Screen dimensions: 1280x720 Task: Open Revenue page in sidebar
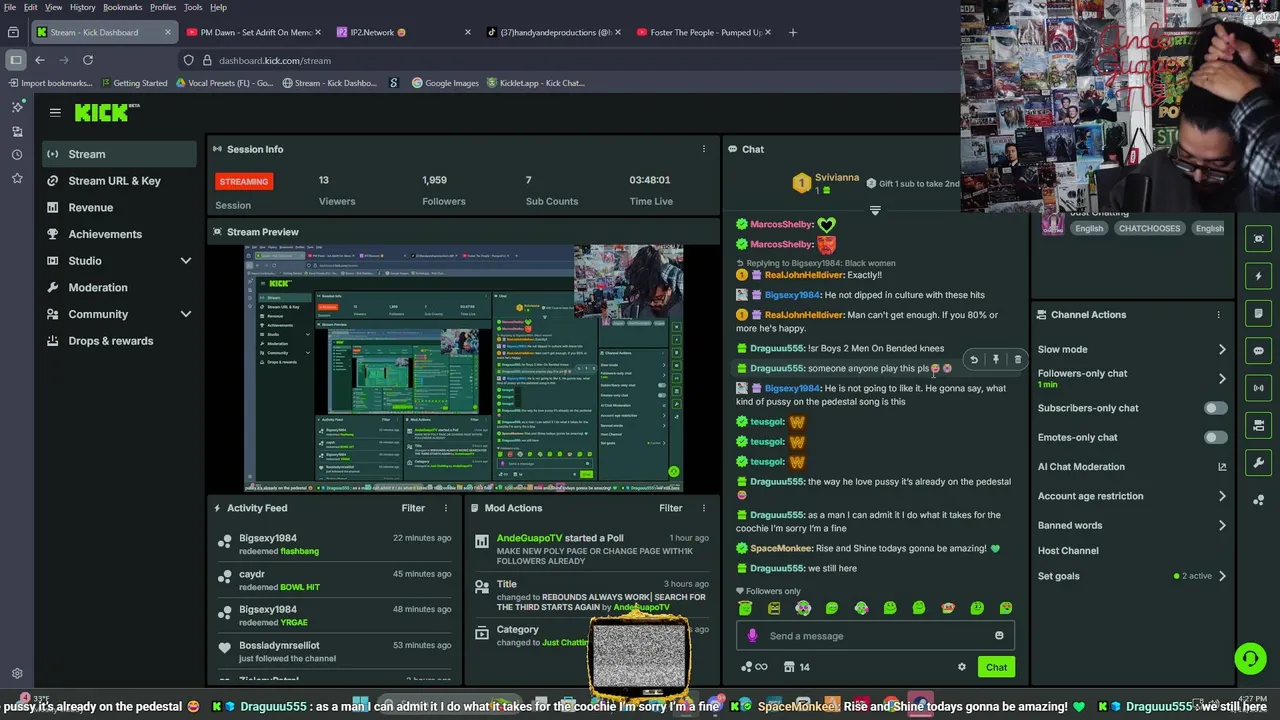click(120, 208)
